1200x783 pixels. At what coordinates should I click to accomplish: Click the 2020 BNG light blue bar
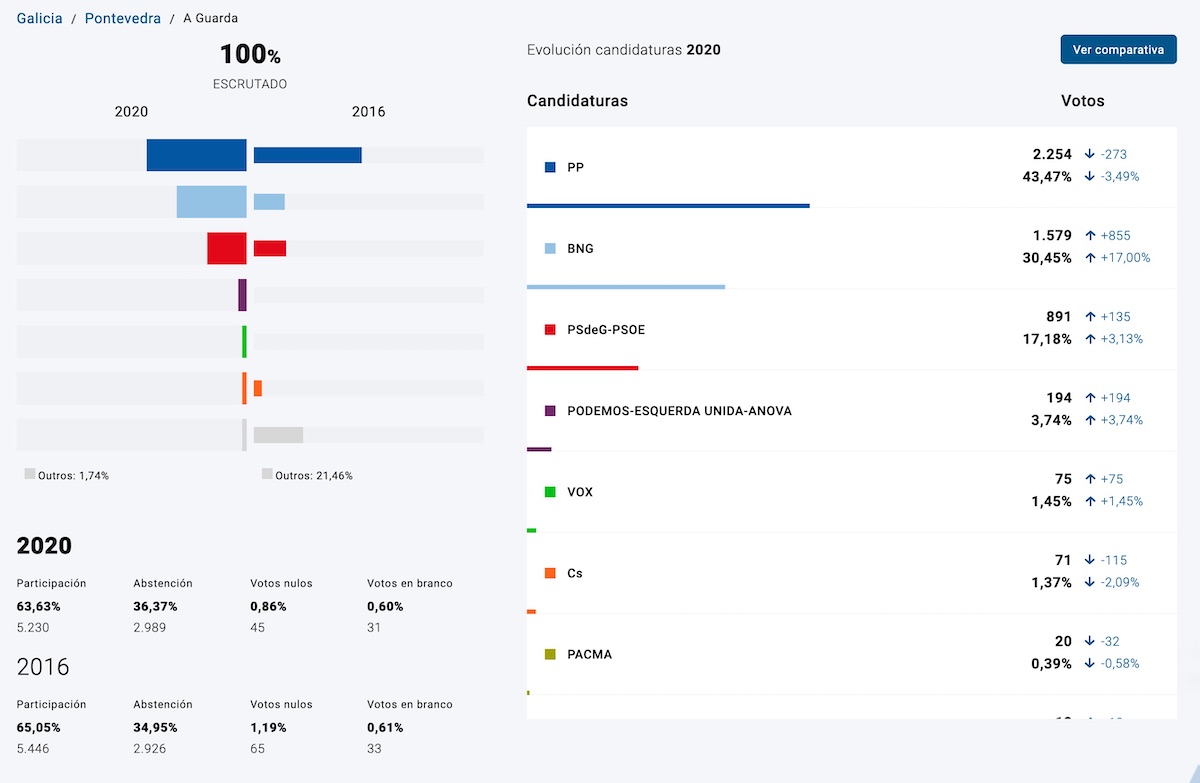[211, 202]
